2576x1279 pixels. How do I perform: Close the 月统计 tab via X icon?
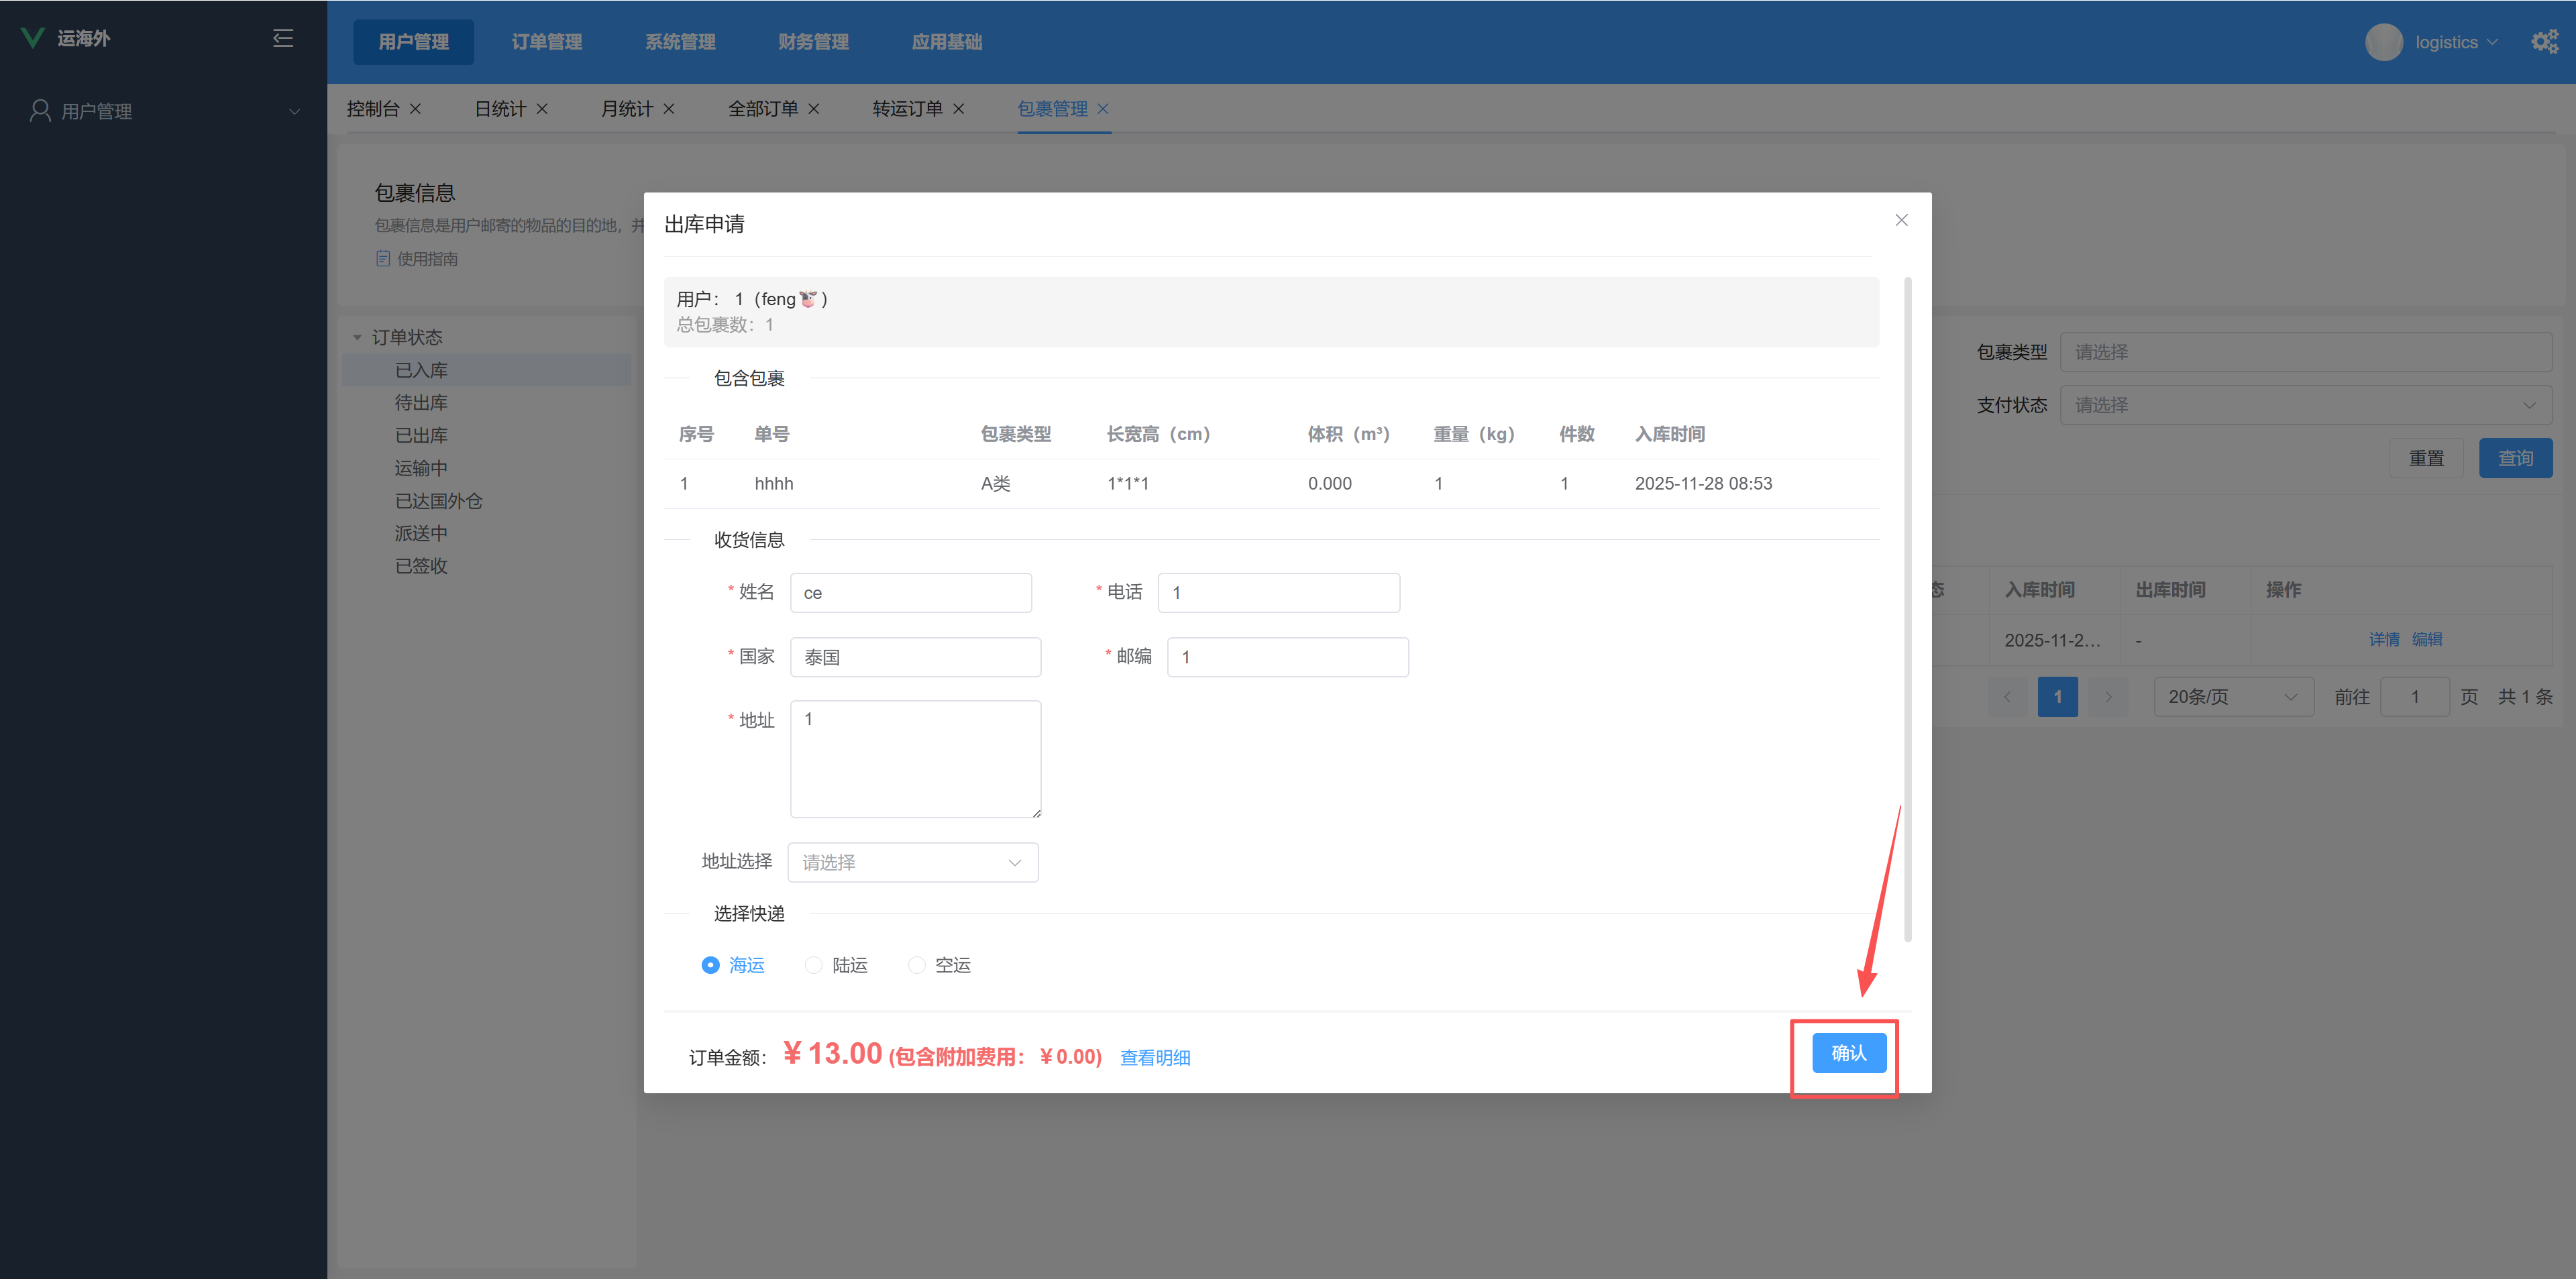point(669,109)
